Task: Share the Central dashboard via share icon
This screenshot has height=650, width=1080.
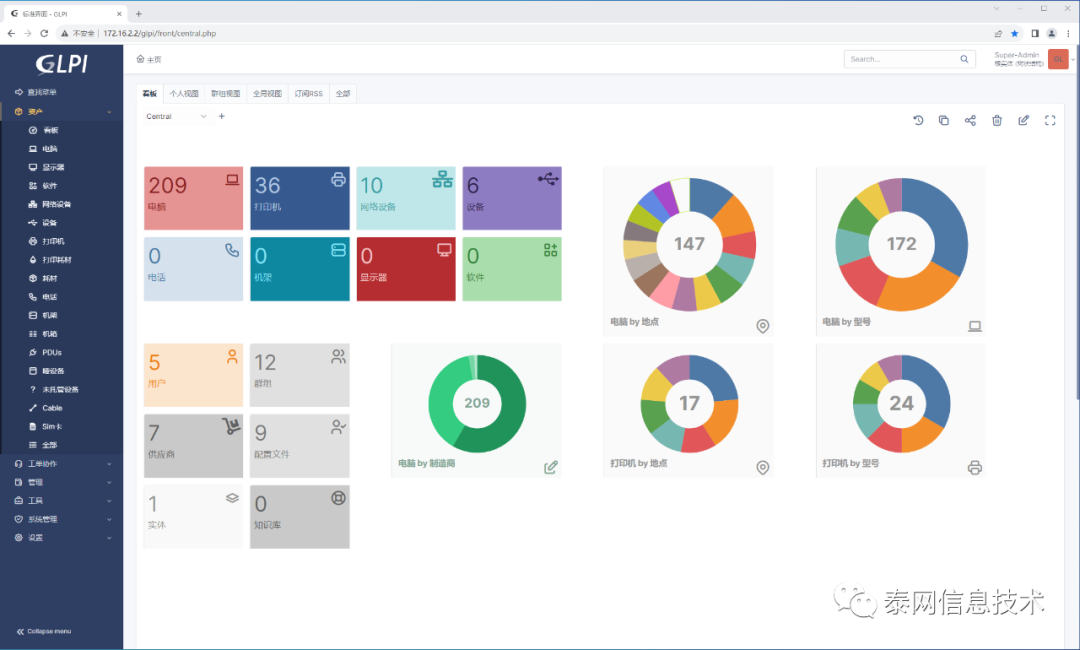Action: pos(970,120)
